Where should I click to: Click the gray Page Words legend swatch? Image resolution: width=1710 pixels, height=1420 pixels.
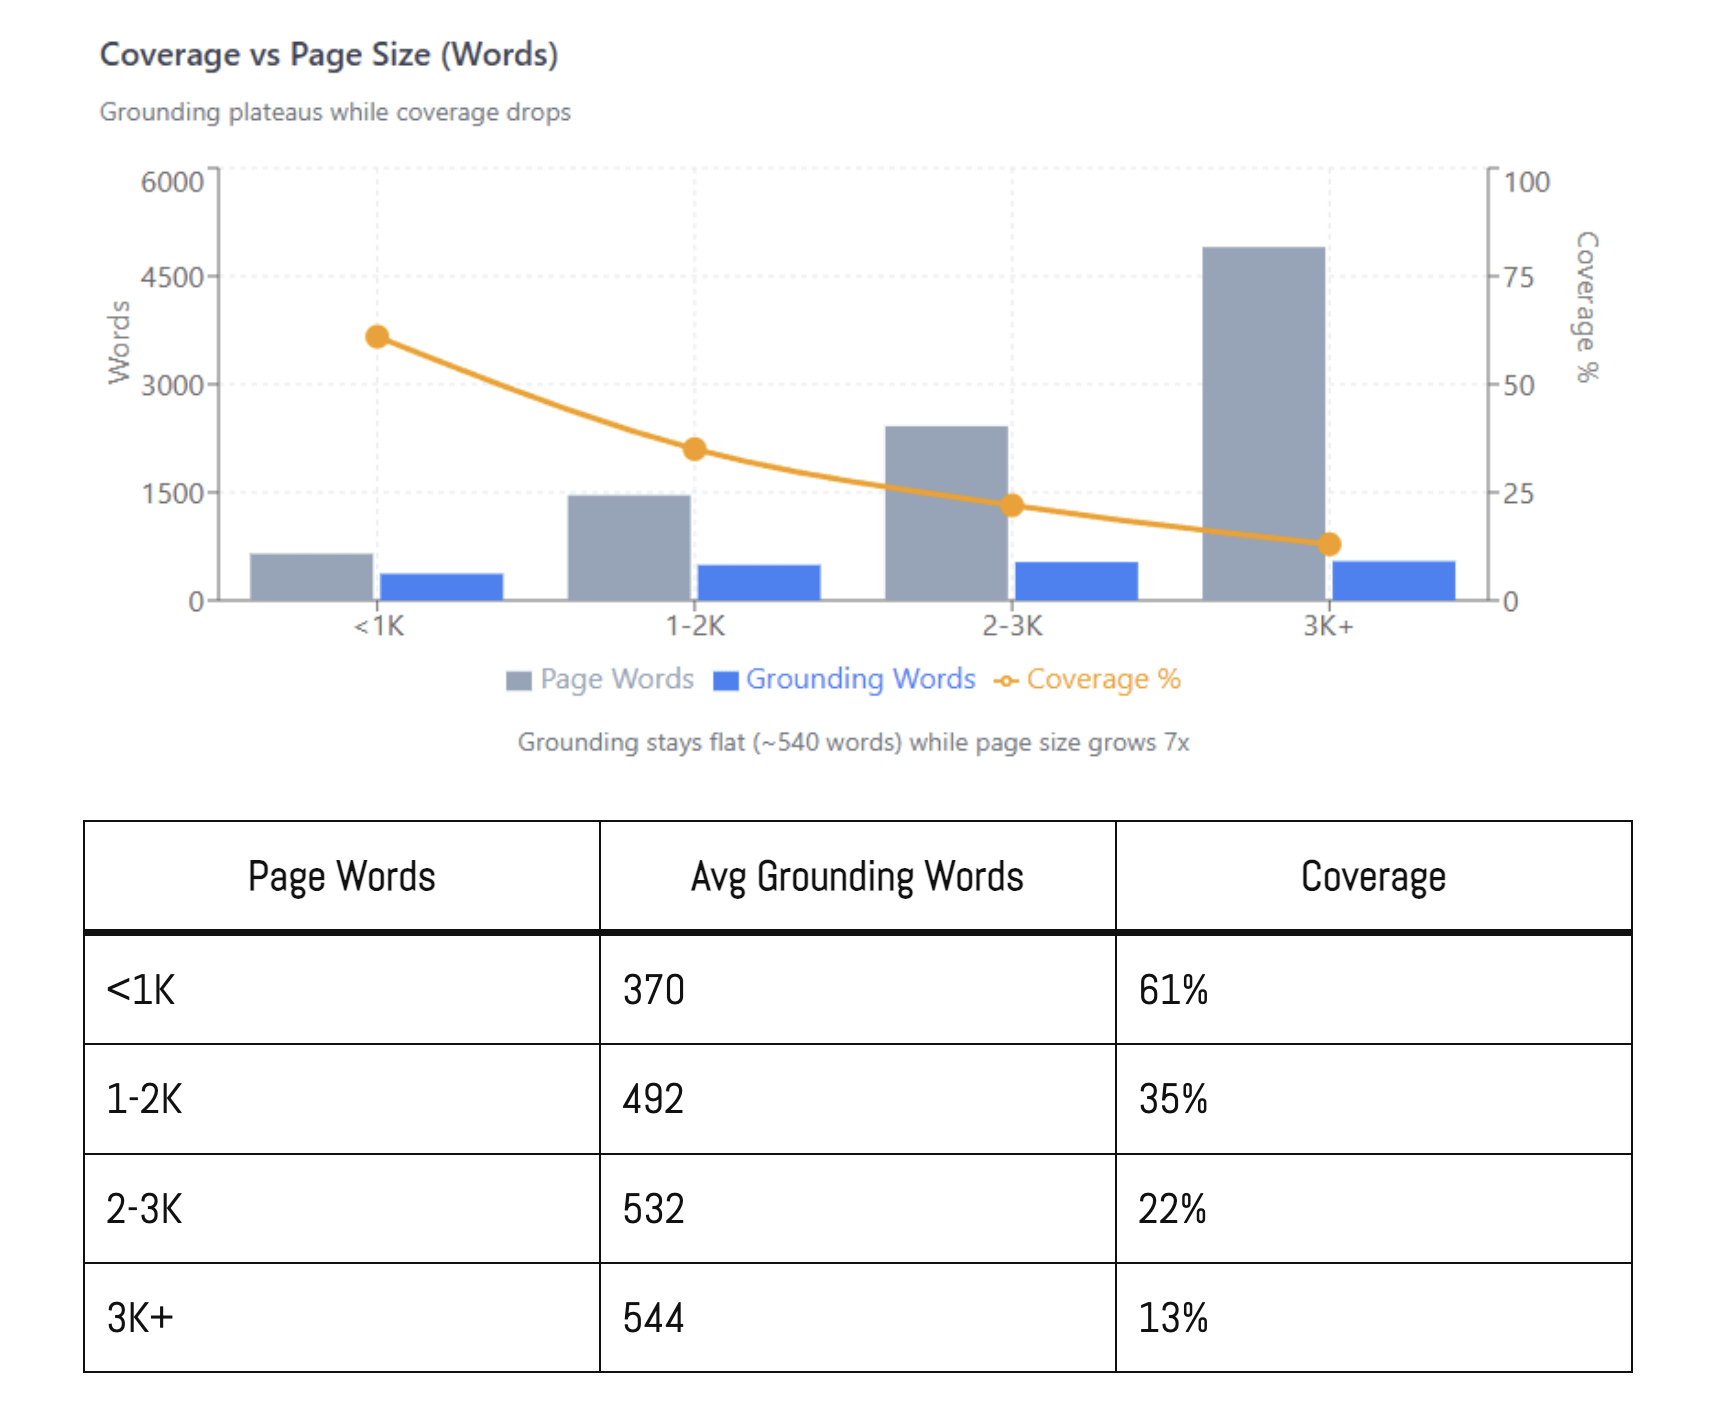tap(518, 681)
